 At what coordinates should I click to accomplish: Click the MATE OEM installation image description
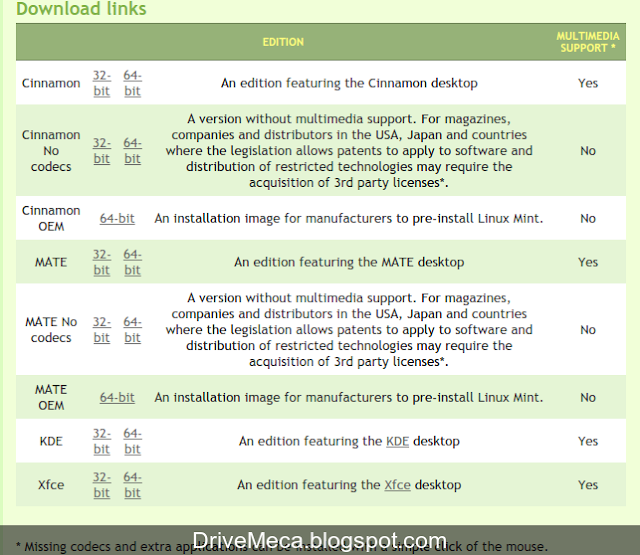click(349, 397)
